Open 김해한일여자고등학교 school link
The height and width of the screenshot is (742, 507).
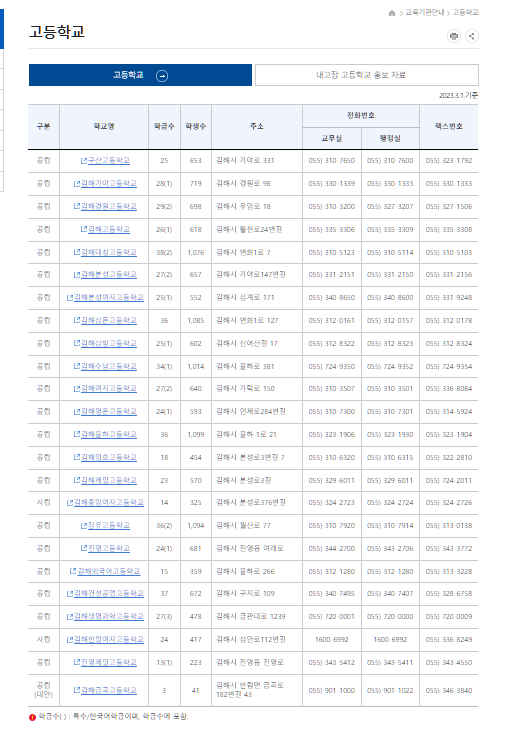click(x=108, y=639)
